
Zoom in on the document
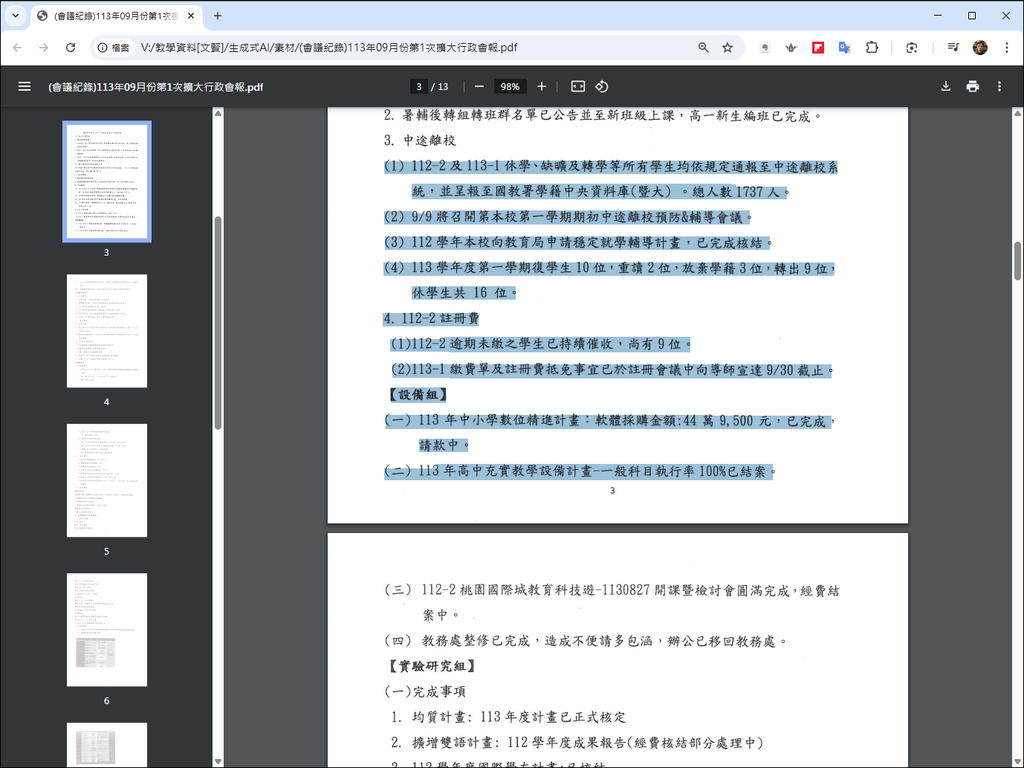541,86
